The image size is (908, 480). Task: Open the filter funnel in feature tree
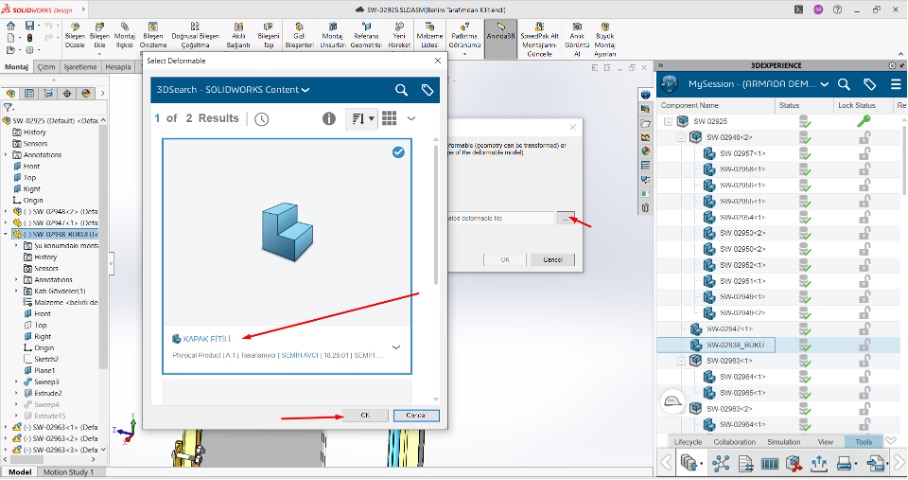[8, 107]
